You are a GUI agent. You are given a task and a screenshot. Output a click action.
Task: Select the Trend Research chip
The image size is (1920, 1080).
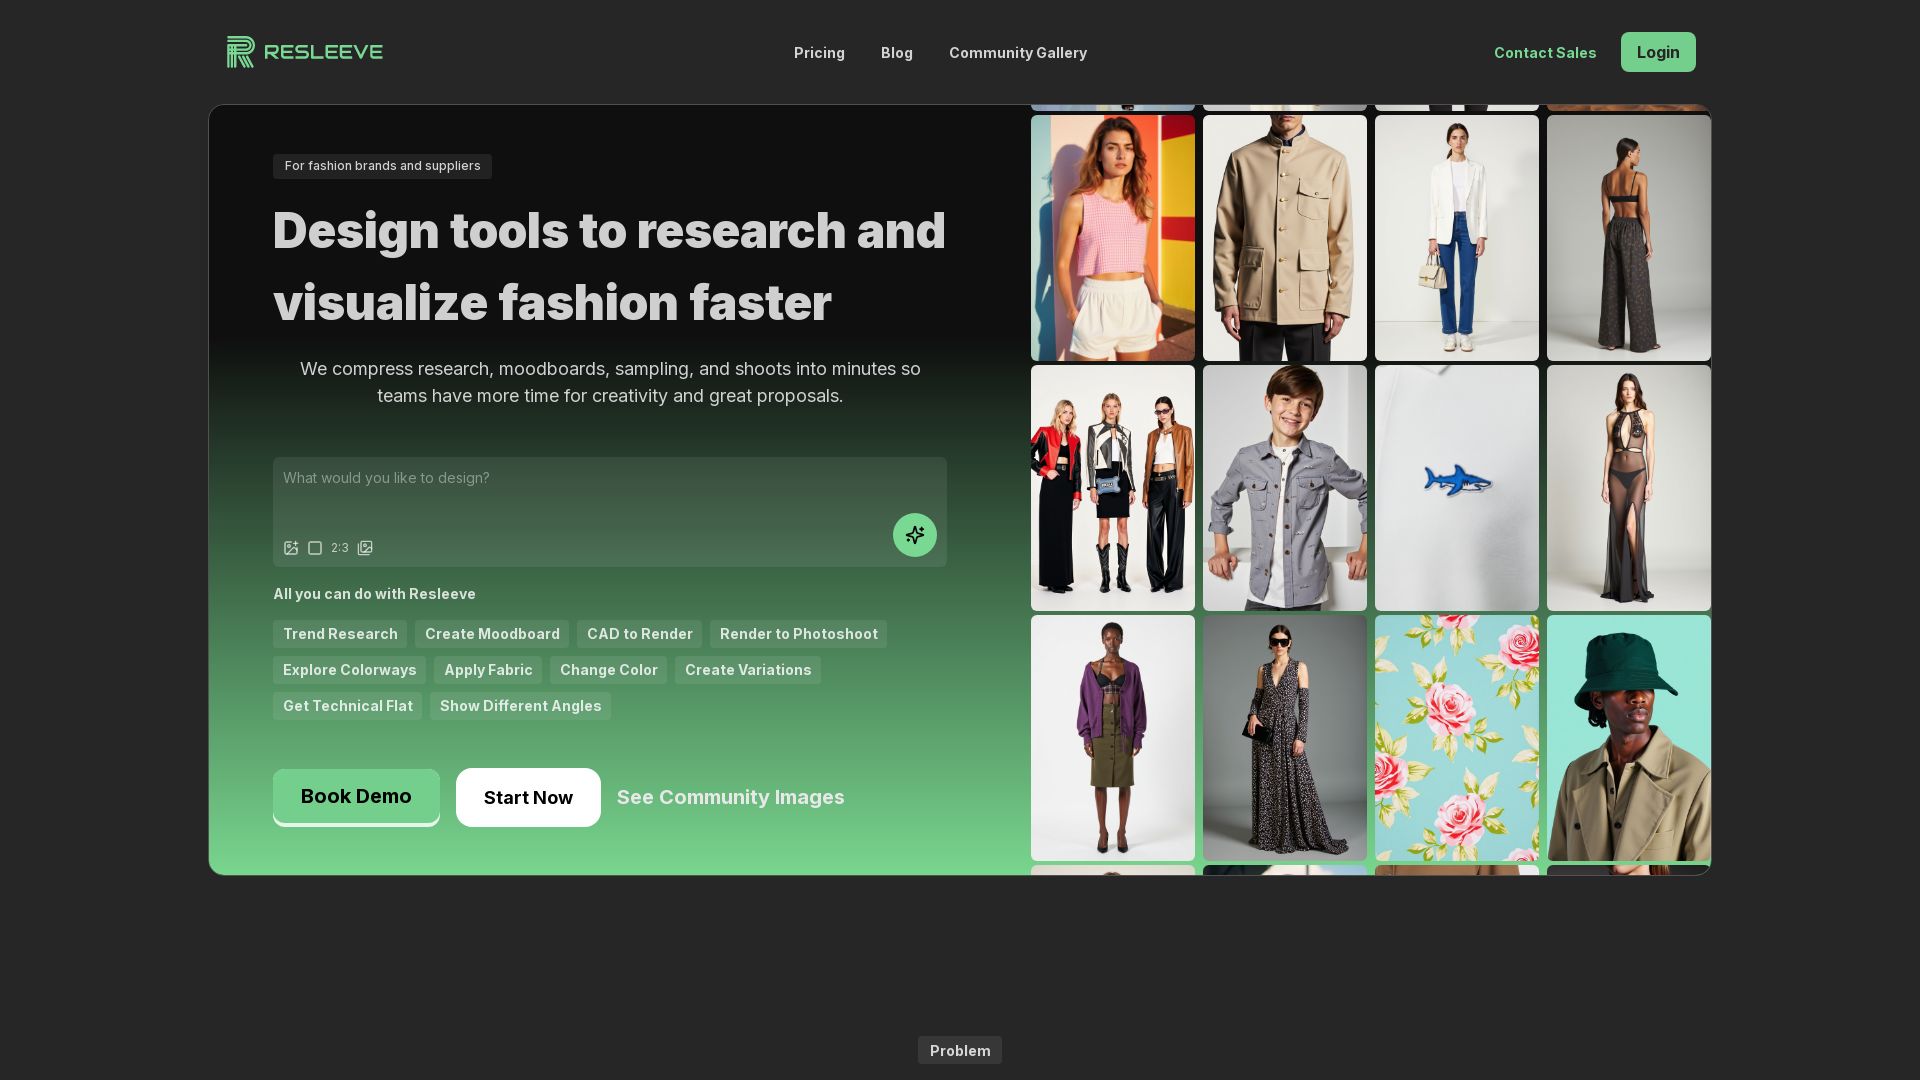[x=340, y=634]
